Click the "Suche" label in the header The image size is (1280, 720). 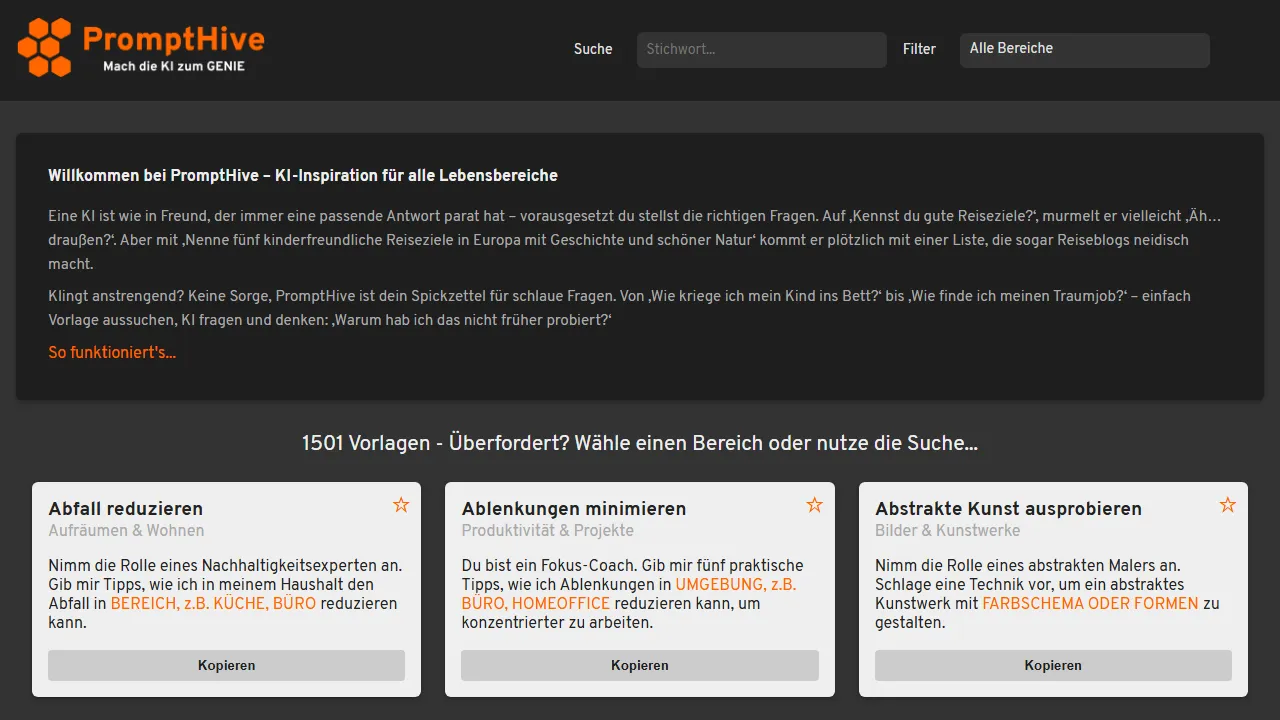(593, 49)
